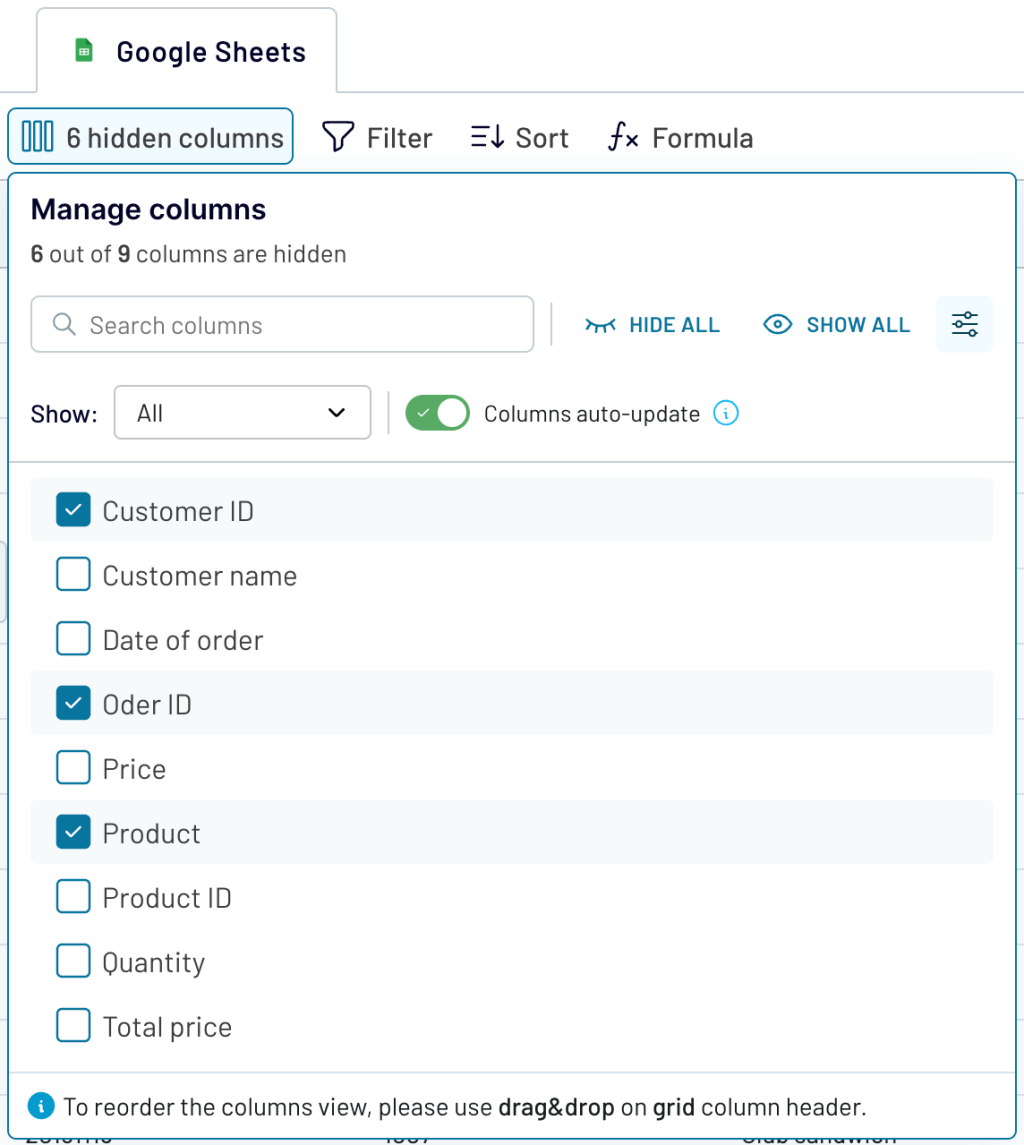
Task: Uncheck the Customer ID column checkbox
Action: (x=73, y=510)
